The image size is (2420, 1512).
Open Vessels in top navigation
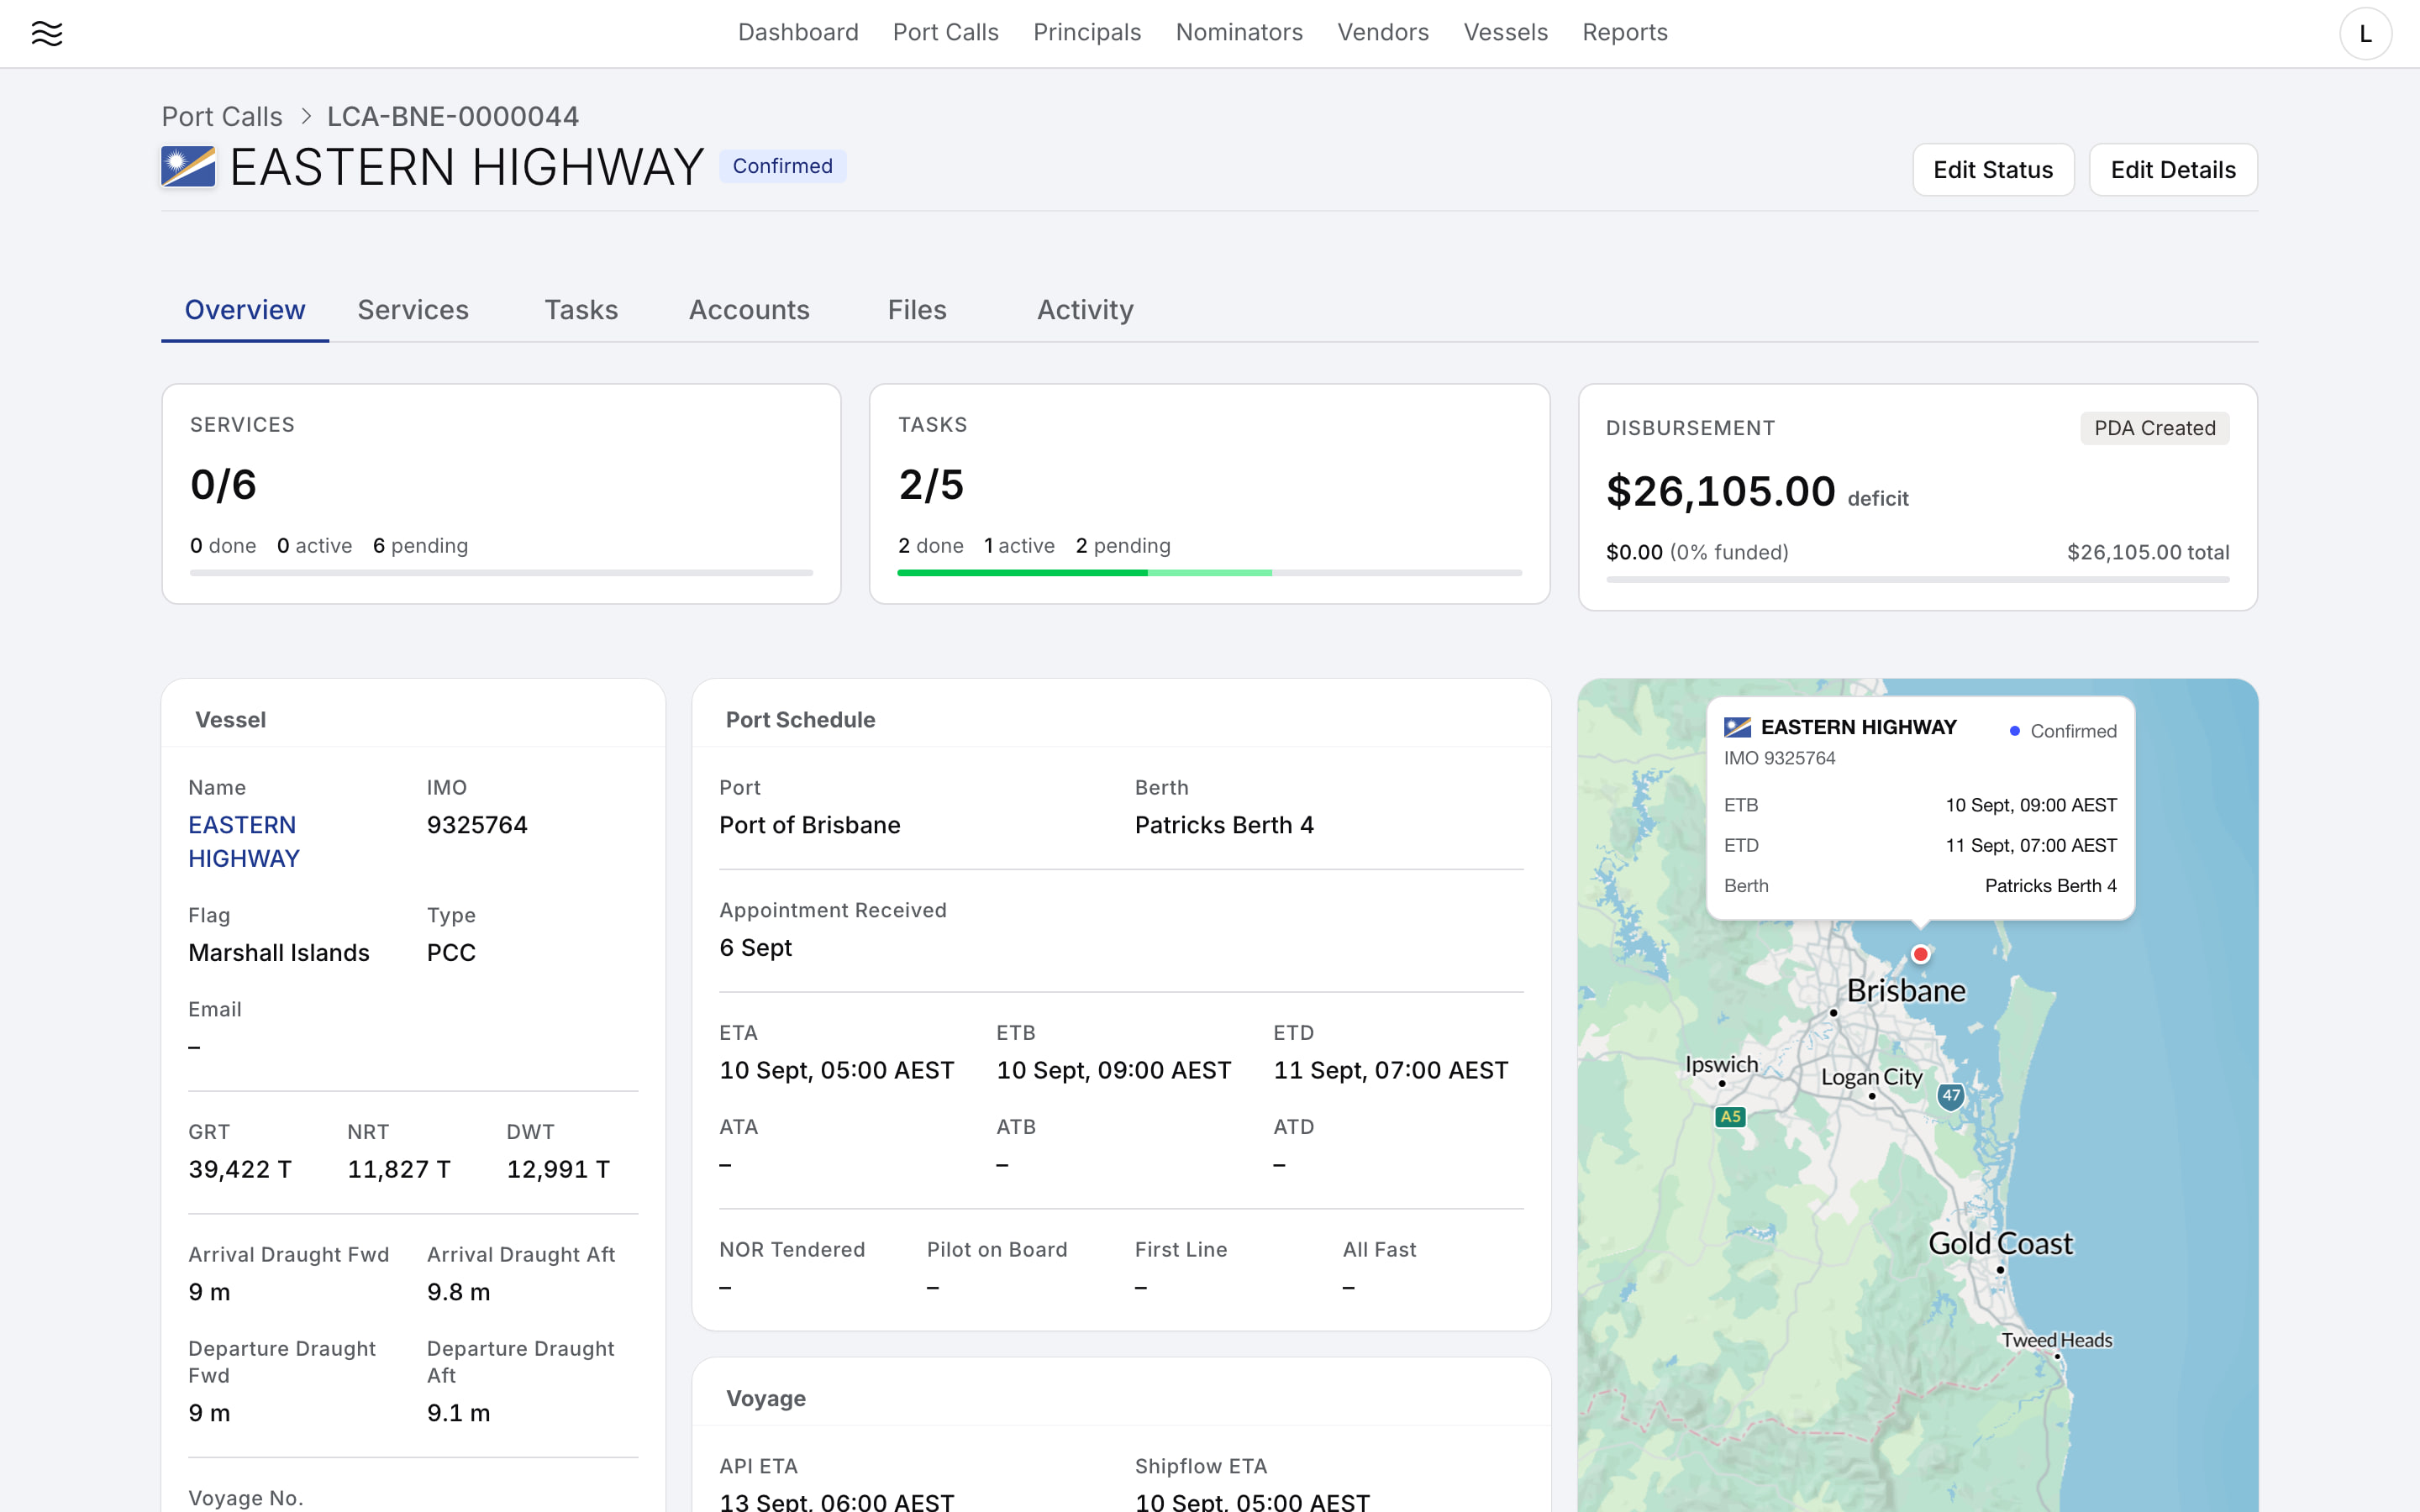click(1505, 33)
